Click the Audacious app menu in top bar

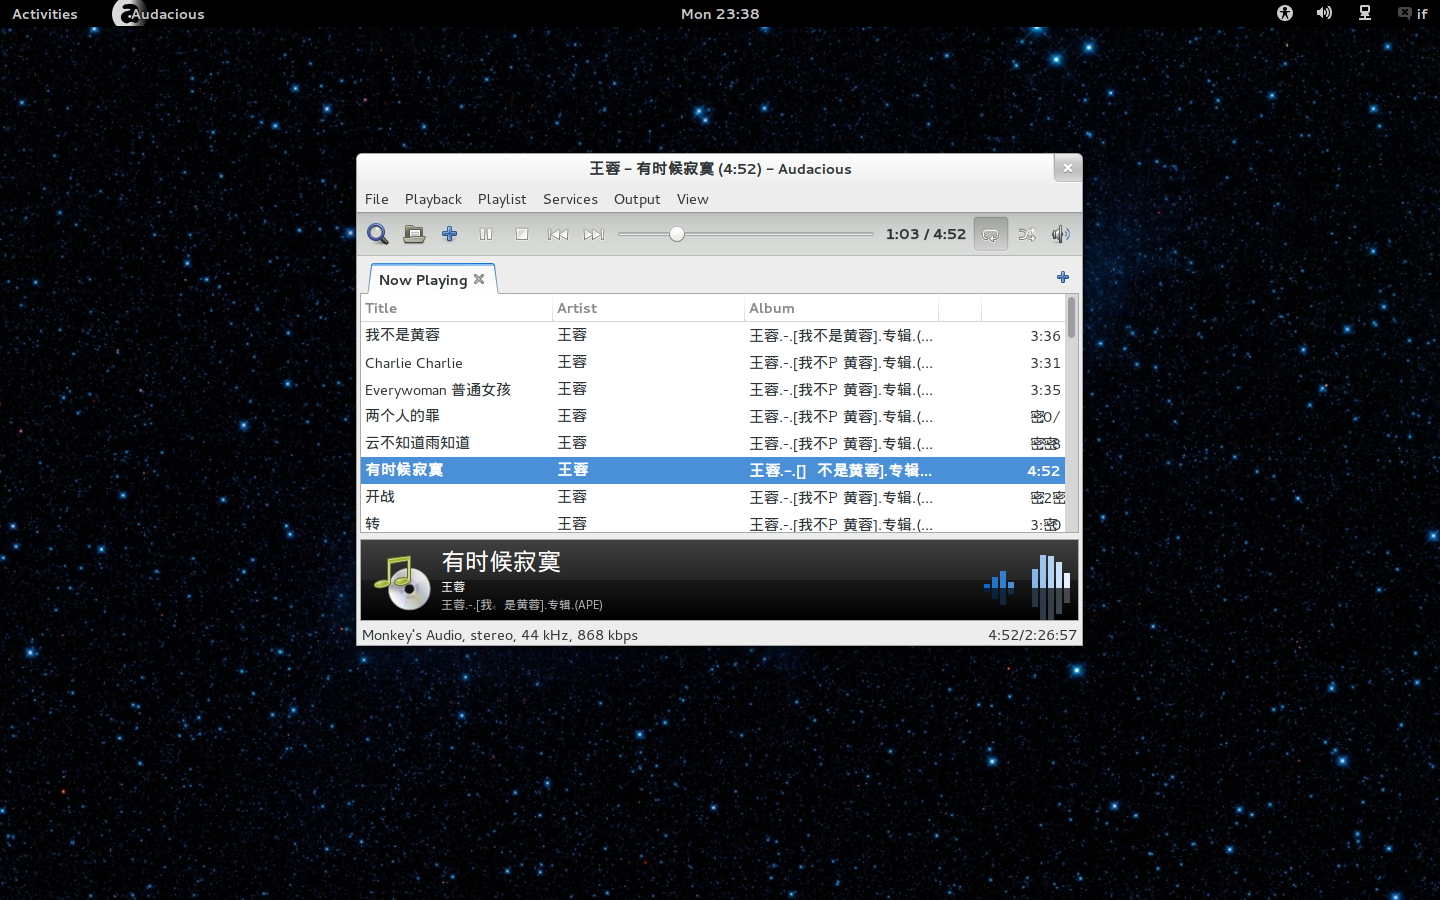(x=158, y=14)
